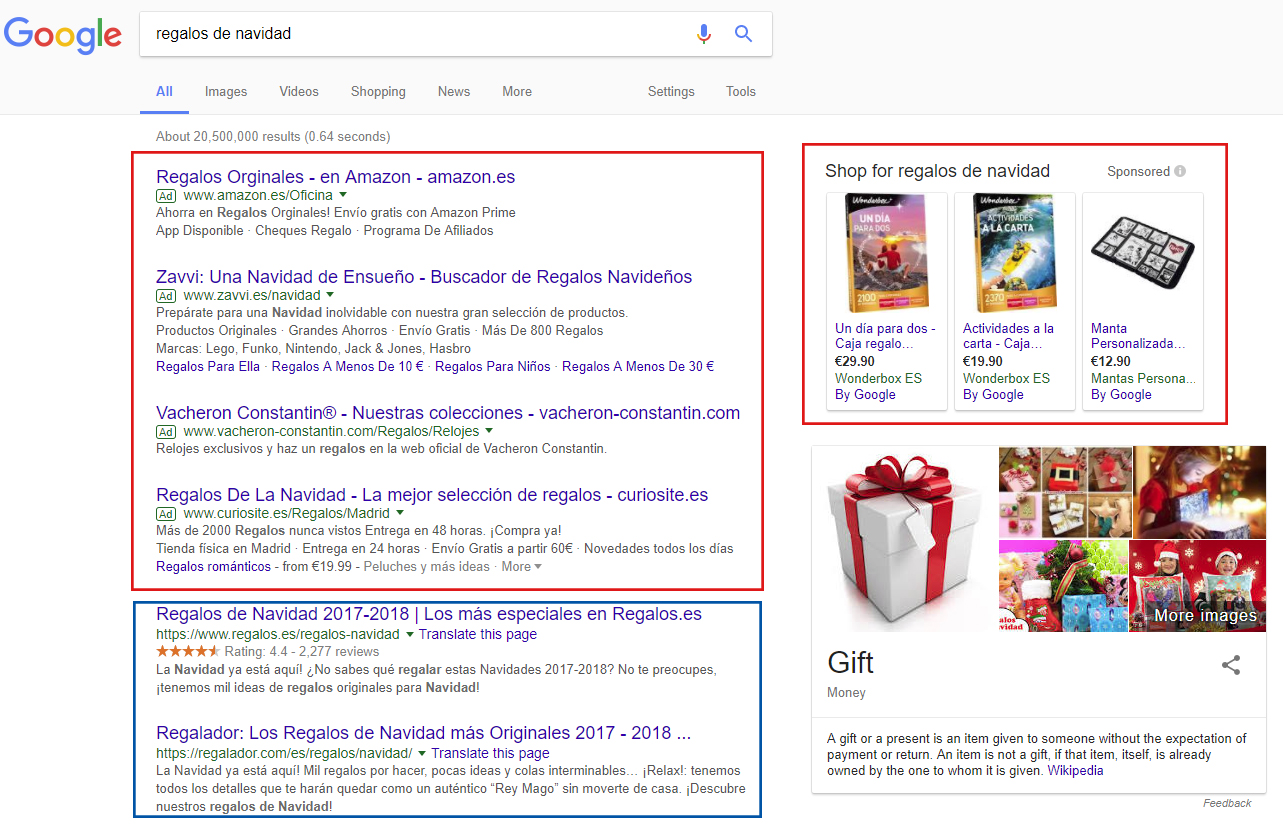Open the Zavvi Navidad de Ensueño ad
The height and width of the screenshot is (828, 1283).
pos(424,277)
